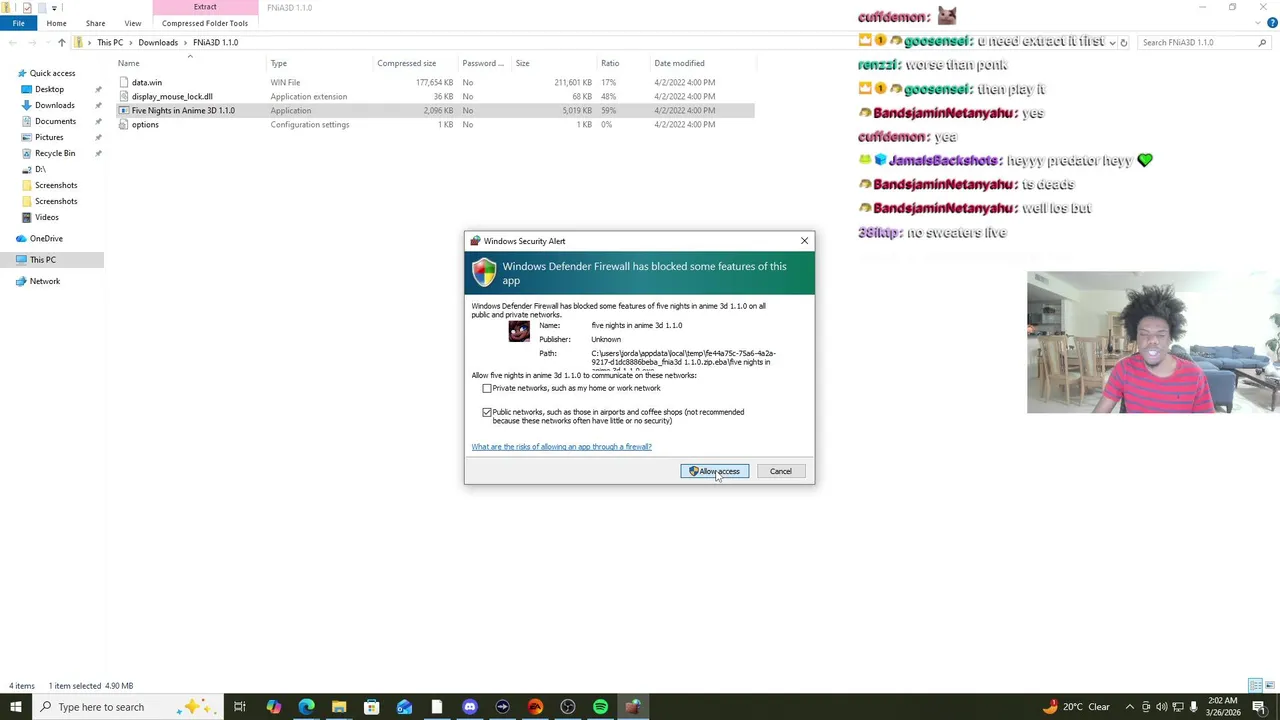1280x720 pixels.
Task: Select the data.win file
Action: [147, 82]
